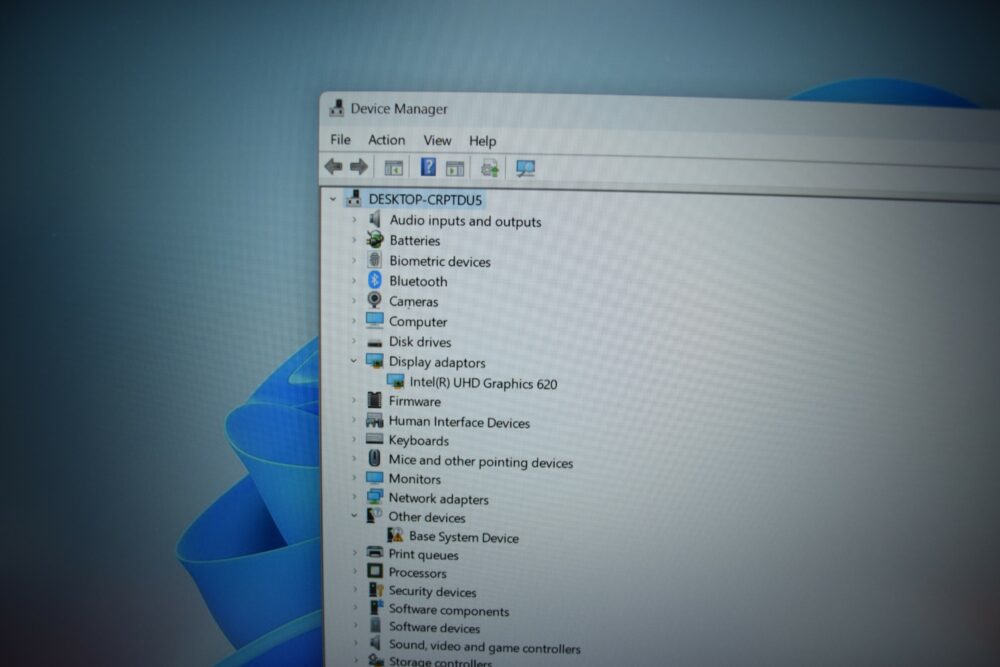Click the Audio inputs and outputs speaker icon
Image resolution: width=1000 pixels, height=667 pixels.
(x=375, y=219)
